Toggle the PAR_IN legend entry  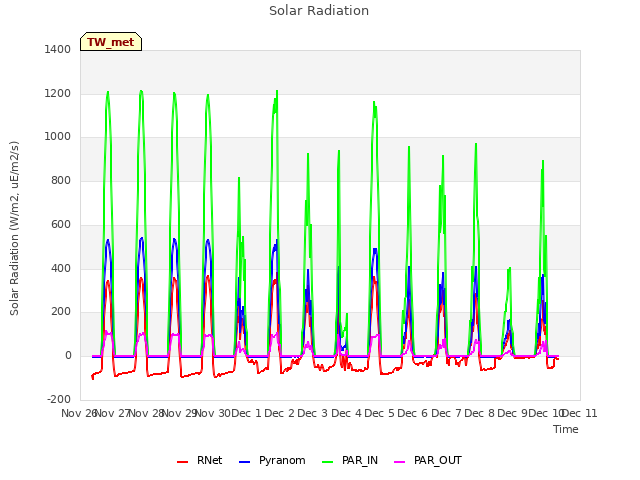(x=350, y=460)
